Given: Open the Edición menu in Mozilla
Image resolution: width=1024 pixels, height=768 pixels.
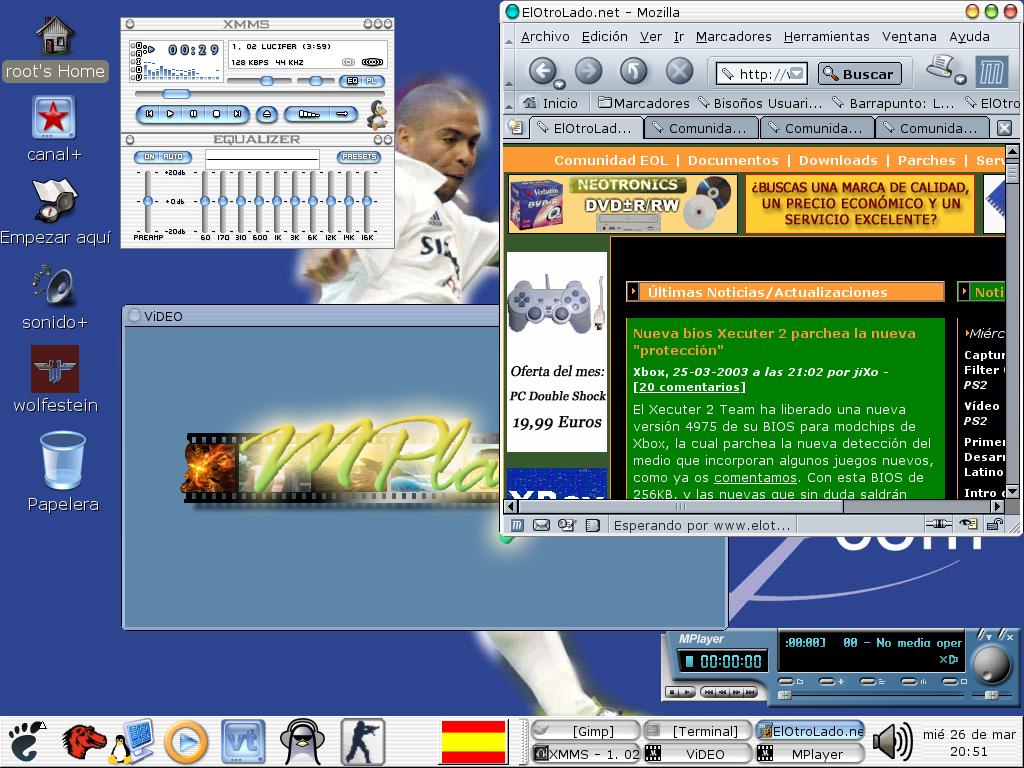Looking at the screenshot, I should point(605,37).
